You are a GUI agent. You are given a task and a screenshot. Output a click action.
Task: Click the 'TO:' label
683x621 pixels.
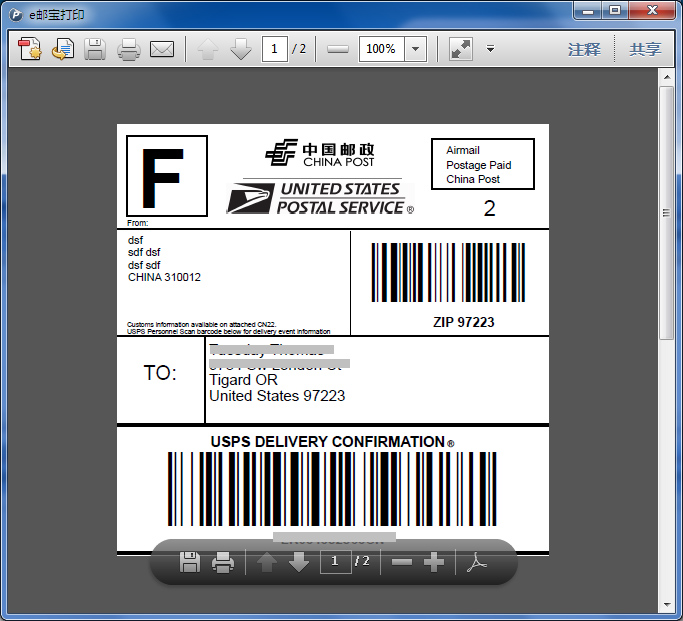tap(160, 373)
